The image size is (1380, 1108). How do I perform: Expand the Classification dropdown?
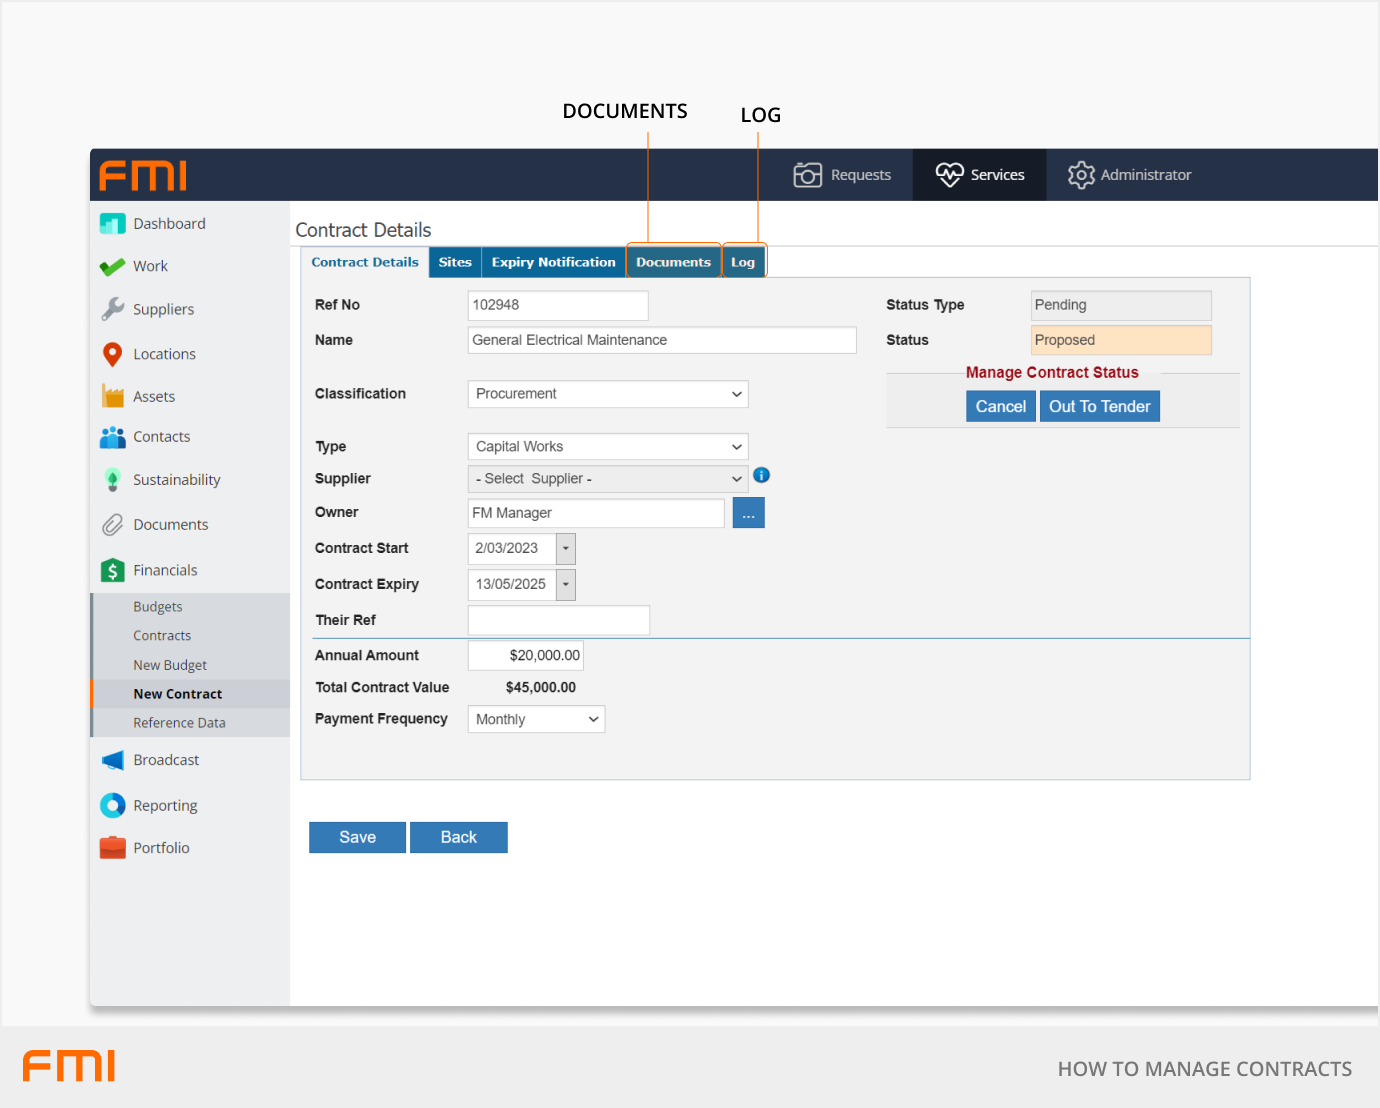click(x=607, y=394)
